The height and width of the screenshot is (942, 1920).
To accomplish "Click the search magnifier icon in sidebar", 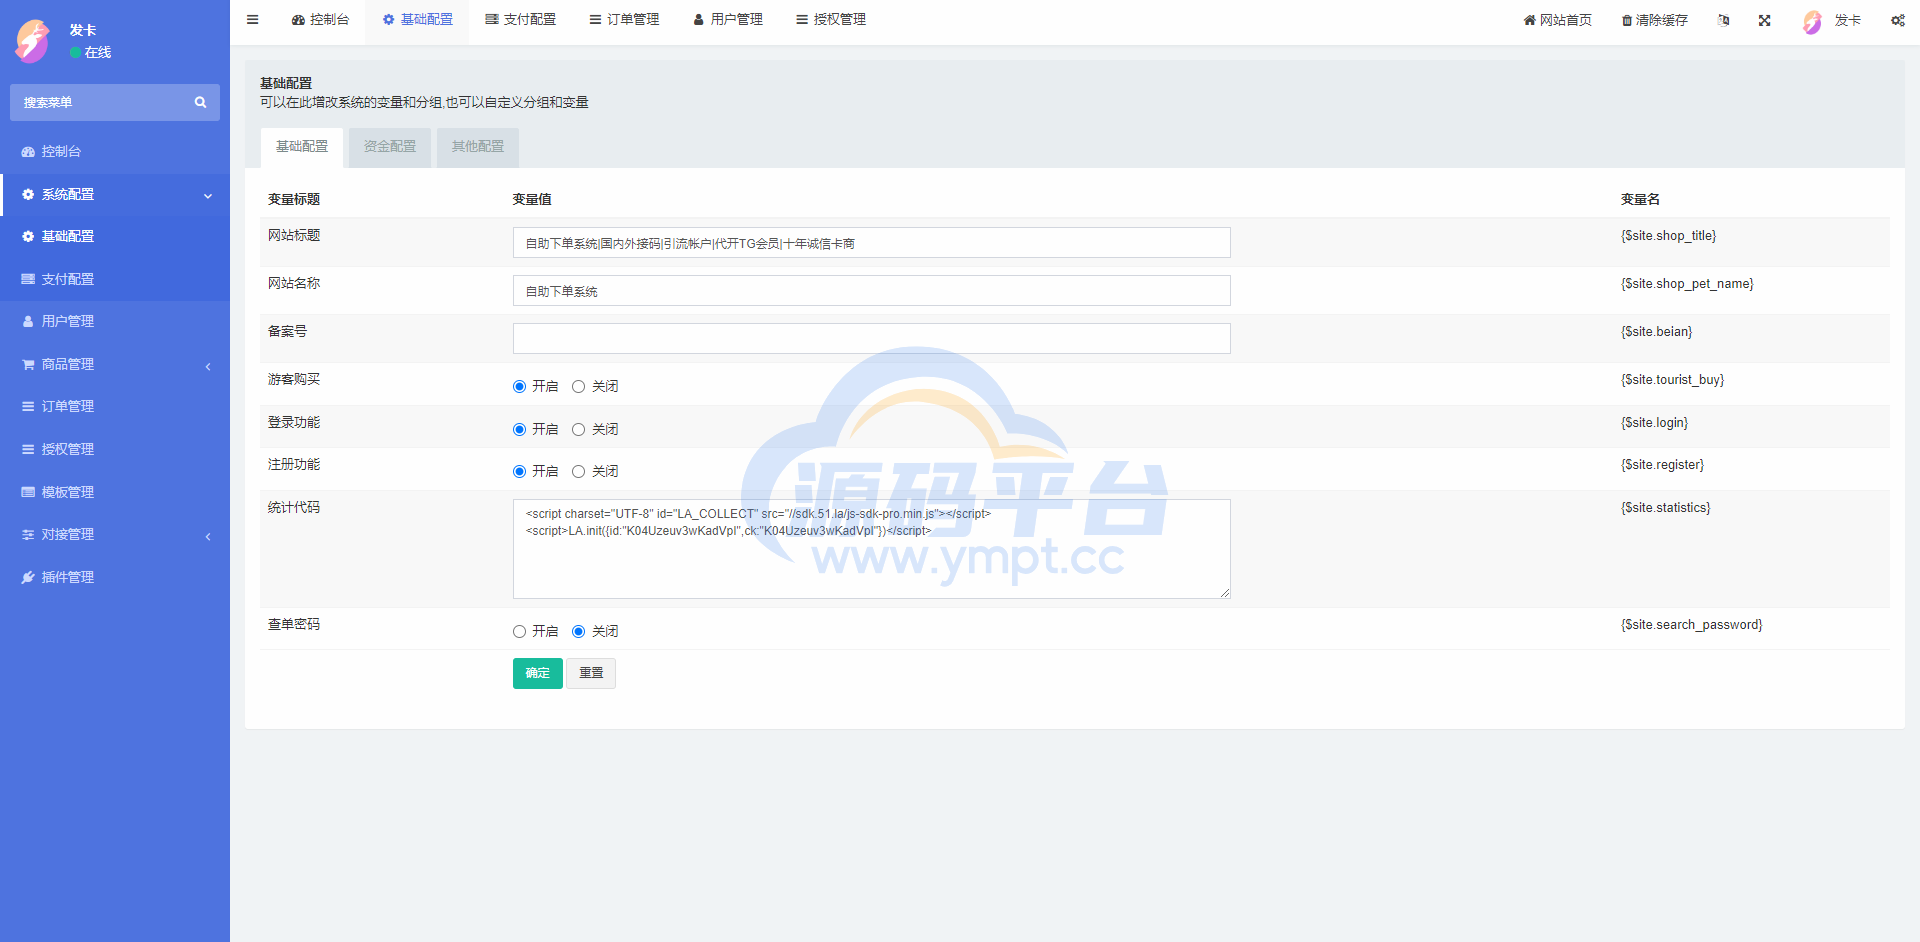I will pos(200,102).
